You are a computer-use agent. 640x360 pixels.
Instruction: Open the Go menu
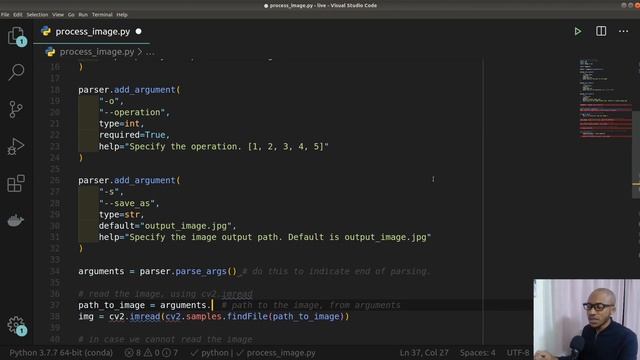(71, 14)
